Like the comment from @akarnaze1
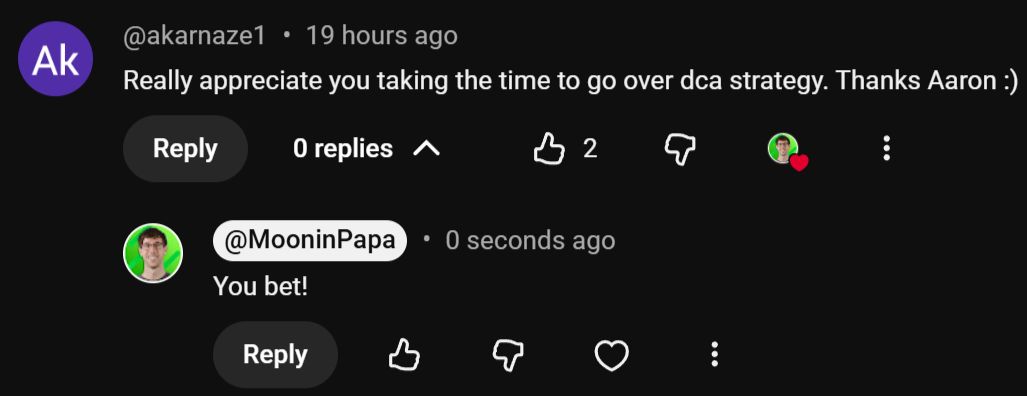Image resolution: width=1027 pixels, height=396 pixels. 549,149
